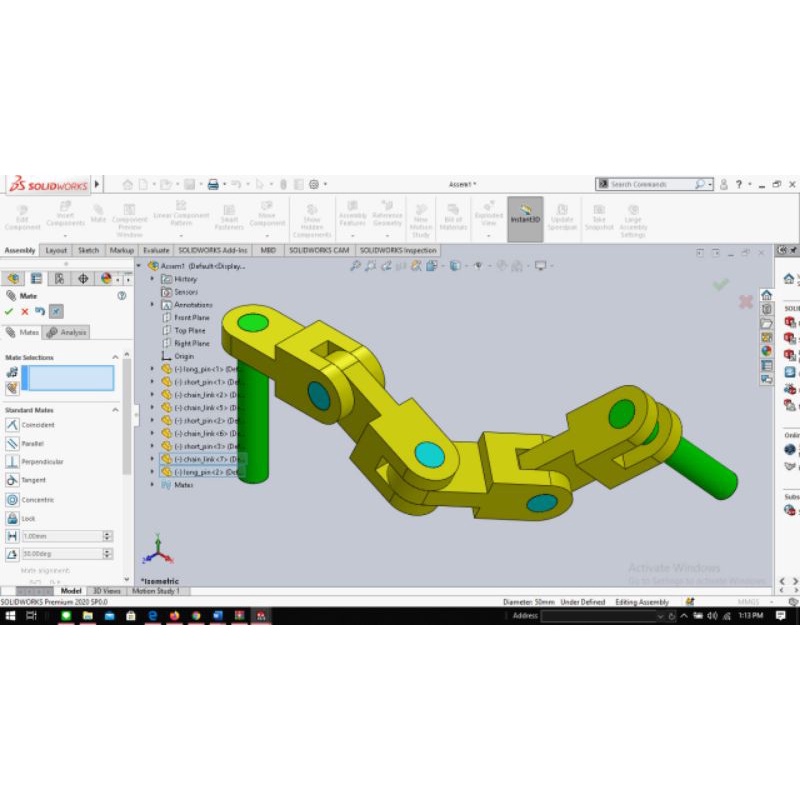
Task: Undo the last mate in the Mate panel
Action: 40,311
